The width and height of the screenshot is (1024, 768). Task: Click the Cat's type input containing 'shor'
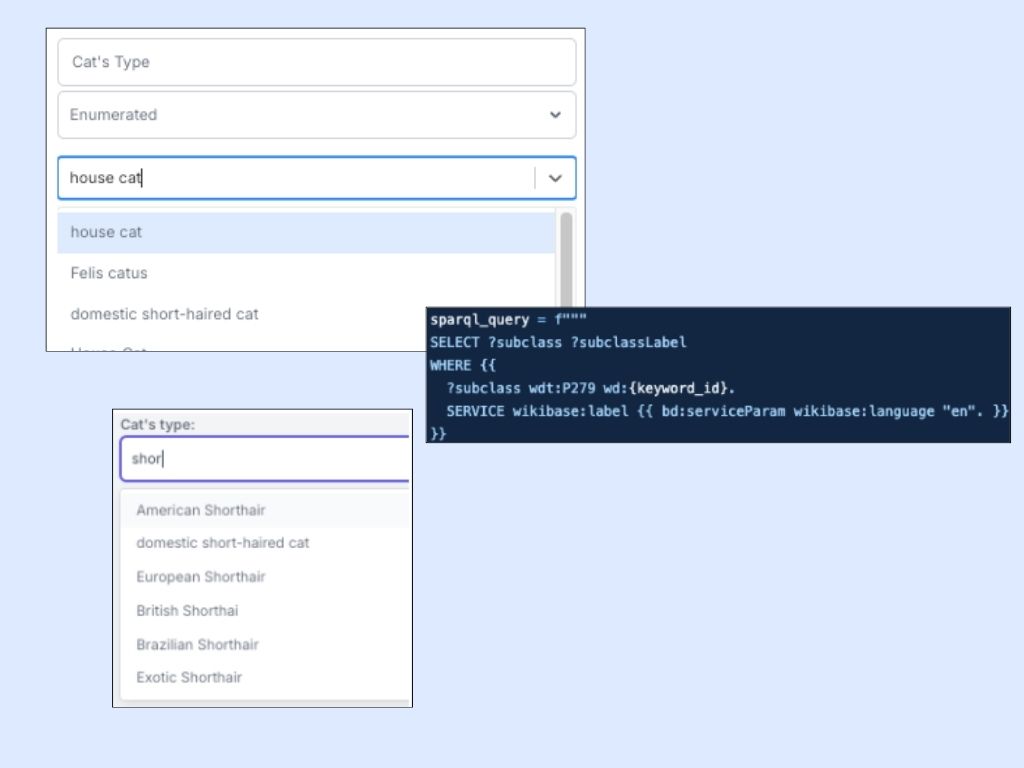pyautogui.click(x=266, y=459)
